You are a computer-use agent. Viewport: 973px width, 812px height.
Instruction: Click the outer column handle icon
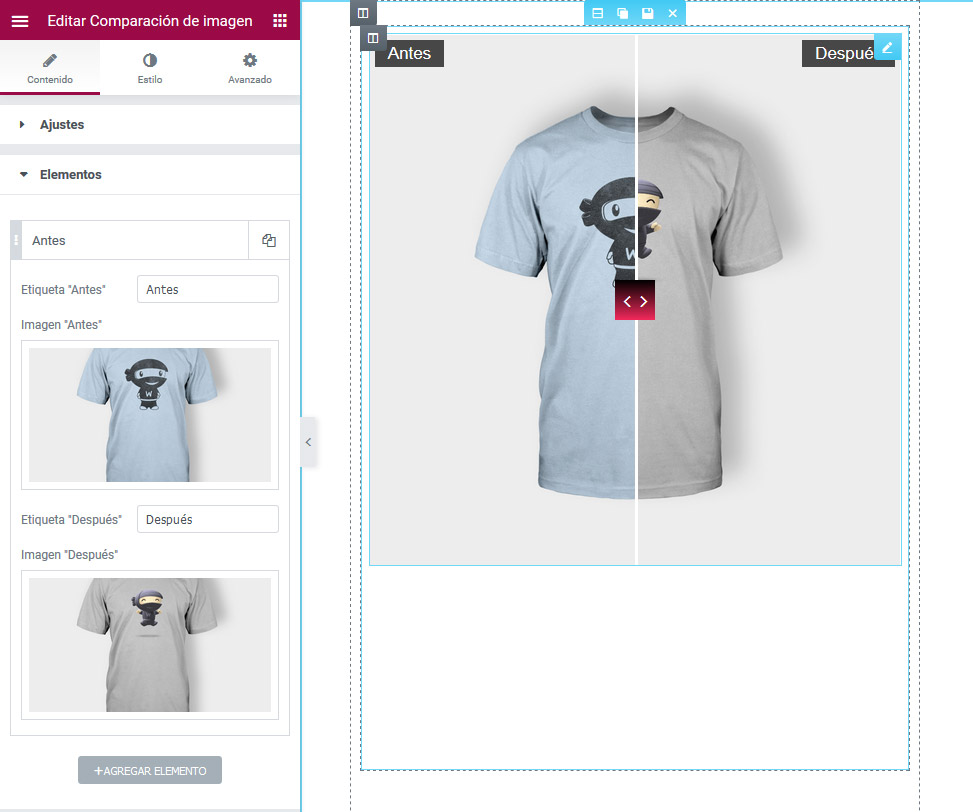click(362, 13)
